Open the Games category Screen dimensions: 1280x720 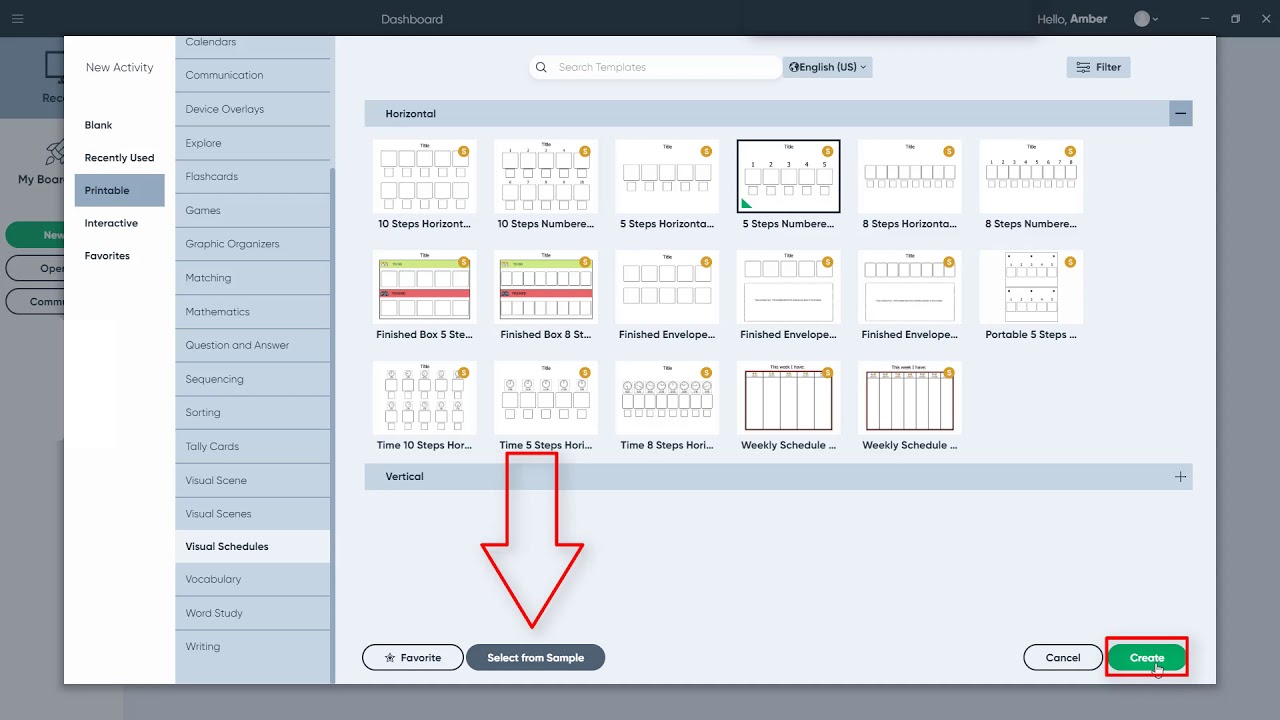point(252,210)
